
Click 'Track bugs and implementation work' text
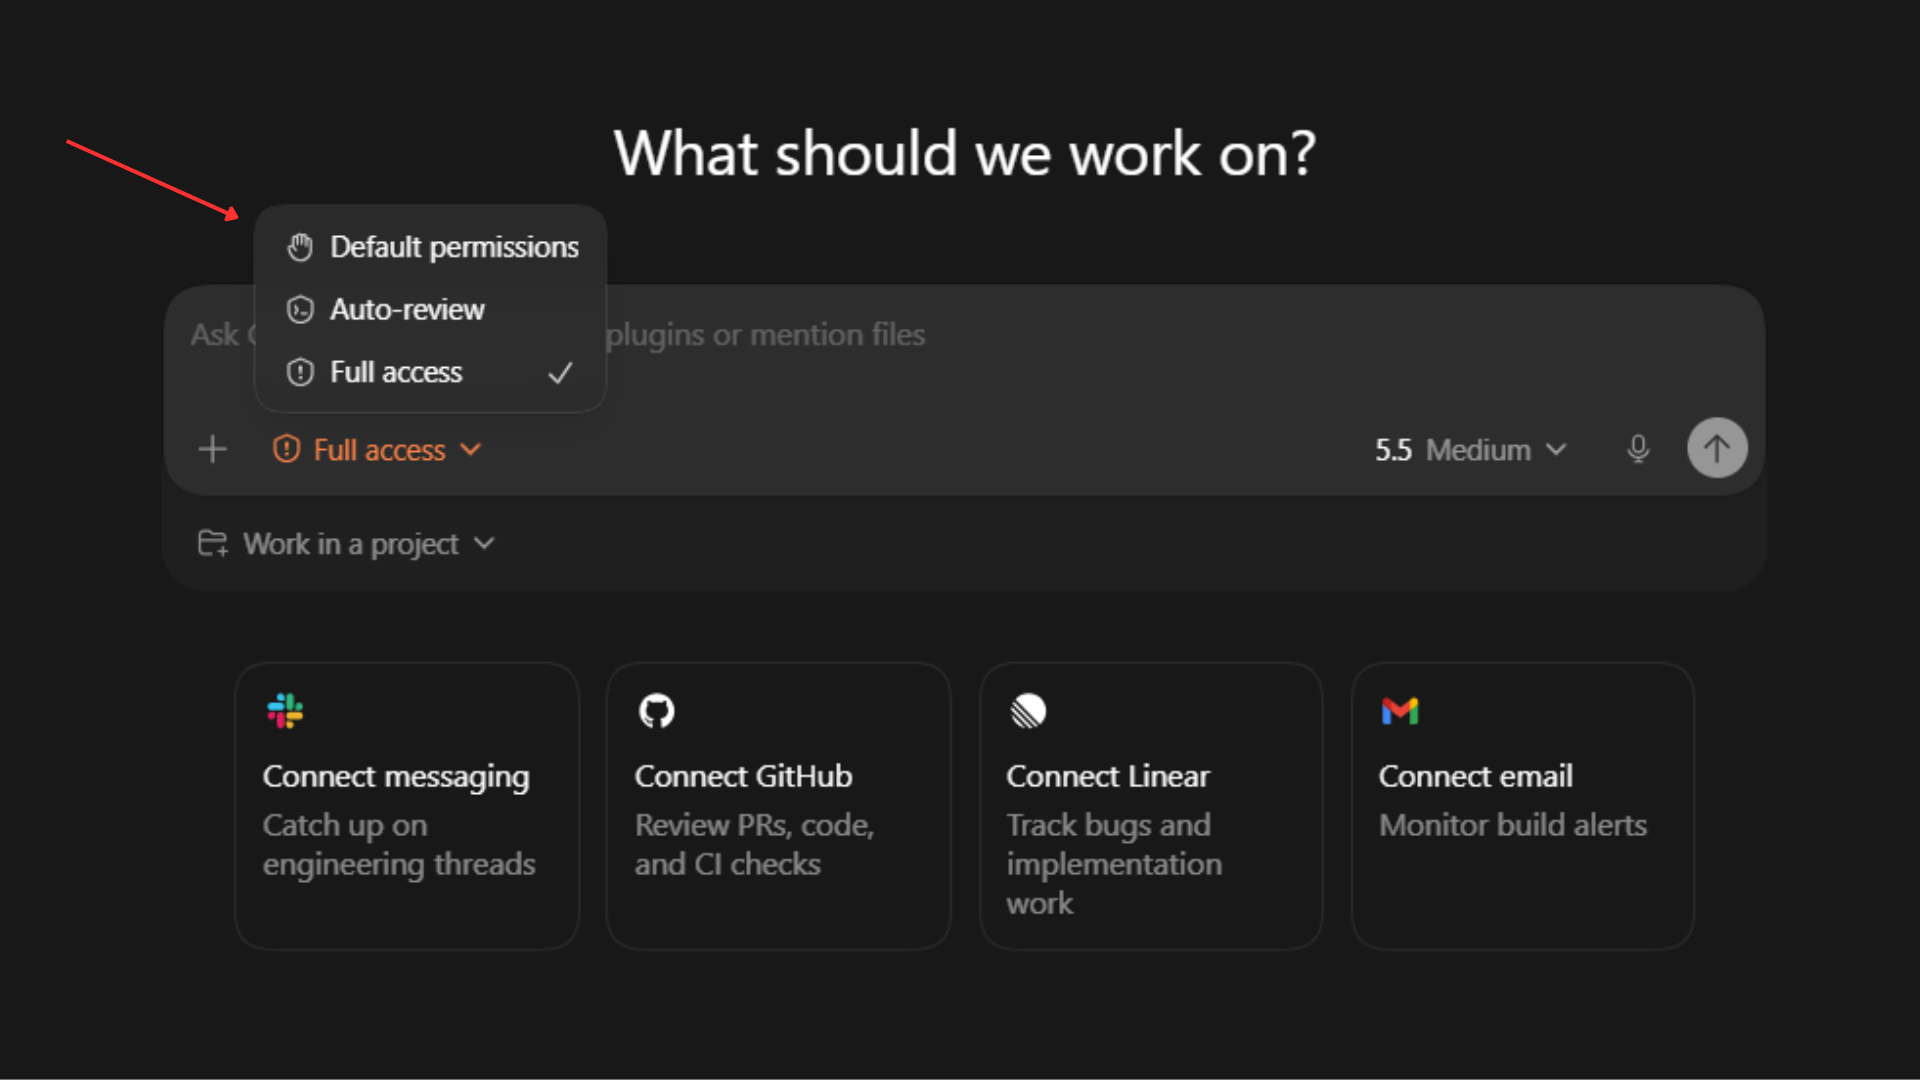[x=1114, y=864]
